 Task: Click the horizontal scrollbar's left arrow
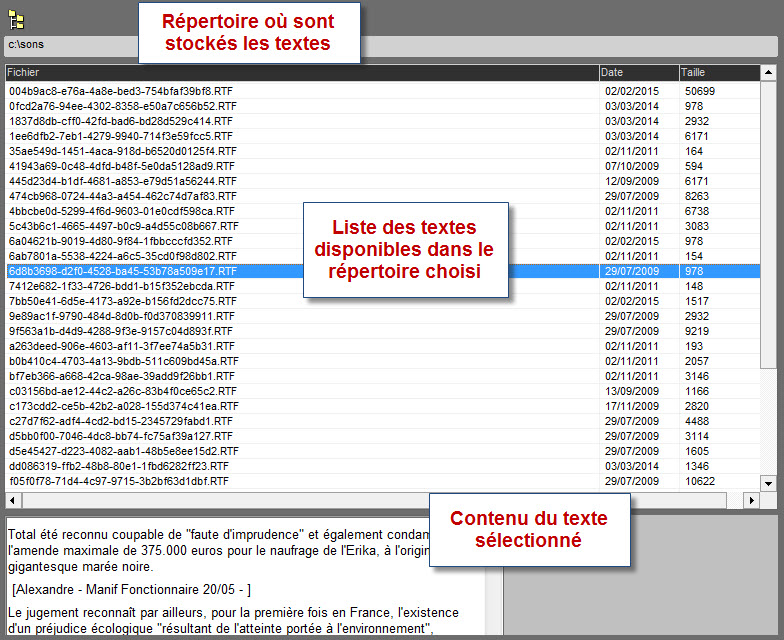[x=13, y=499]
